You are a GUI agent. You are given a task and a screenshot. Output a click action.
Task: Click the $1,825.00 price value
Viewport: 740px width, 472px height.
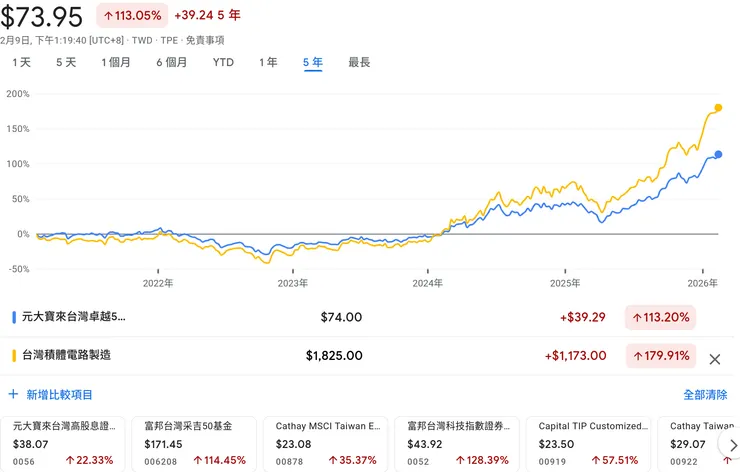click(334, 355)
